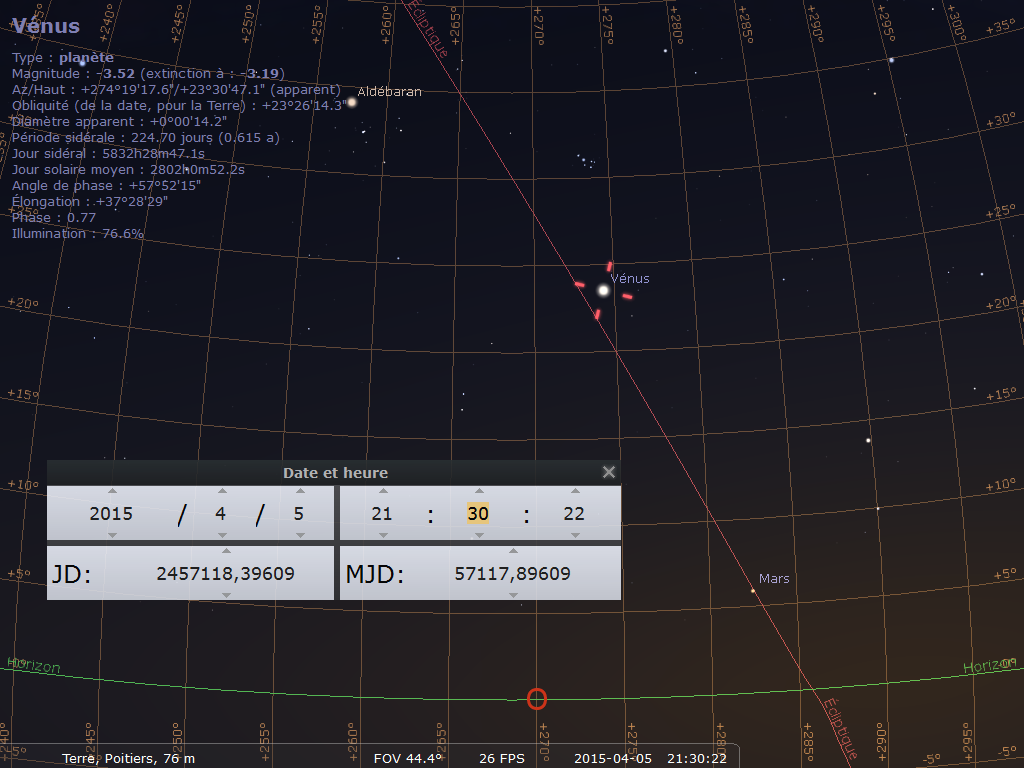1024x768 pixels.
Task: Click the red west marker on horizon
Action: [x=537, y=699]
